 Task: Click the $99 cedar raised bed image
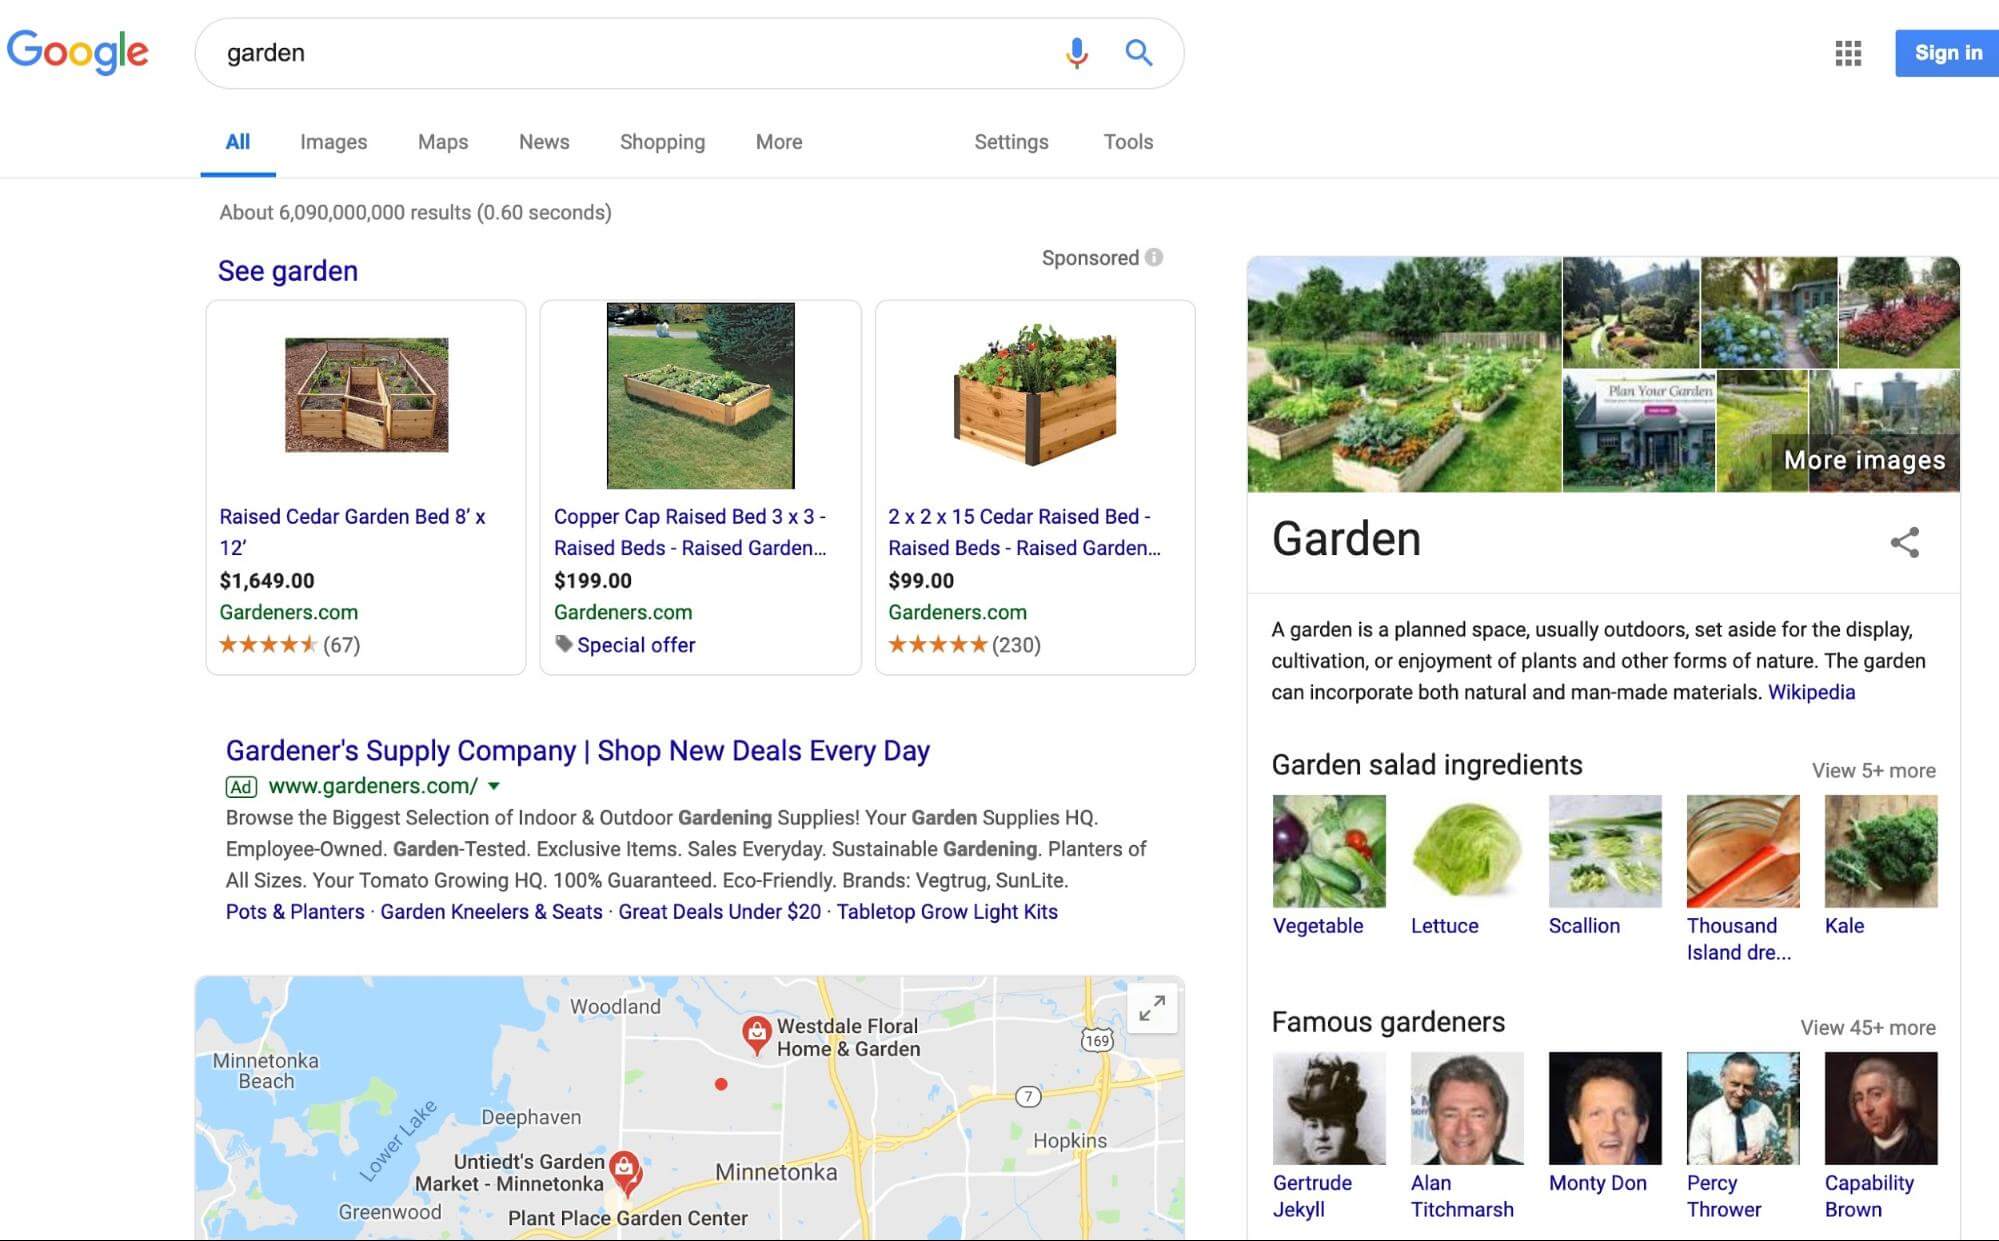(x=1035, y=395)
